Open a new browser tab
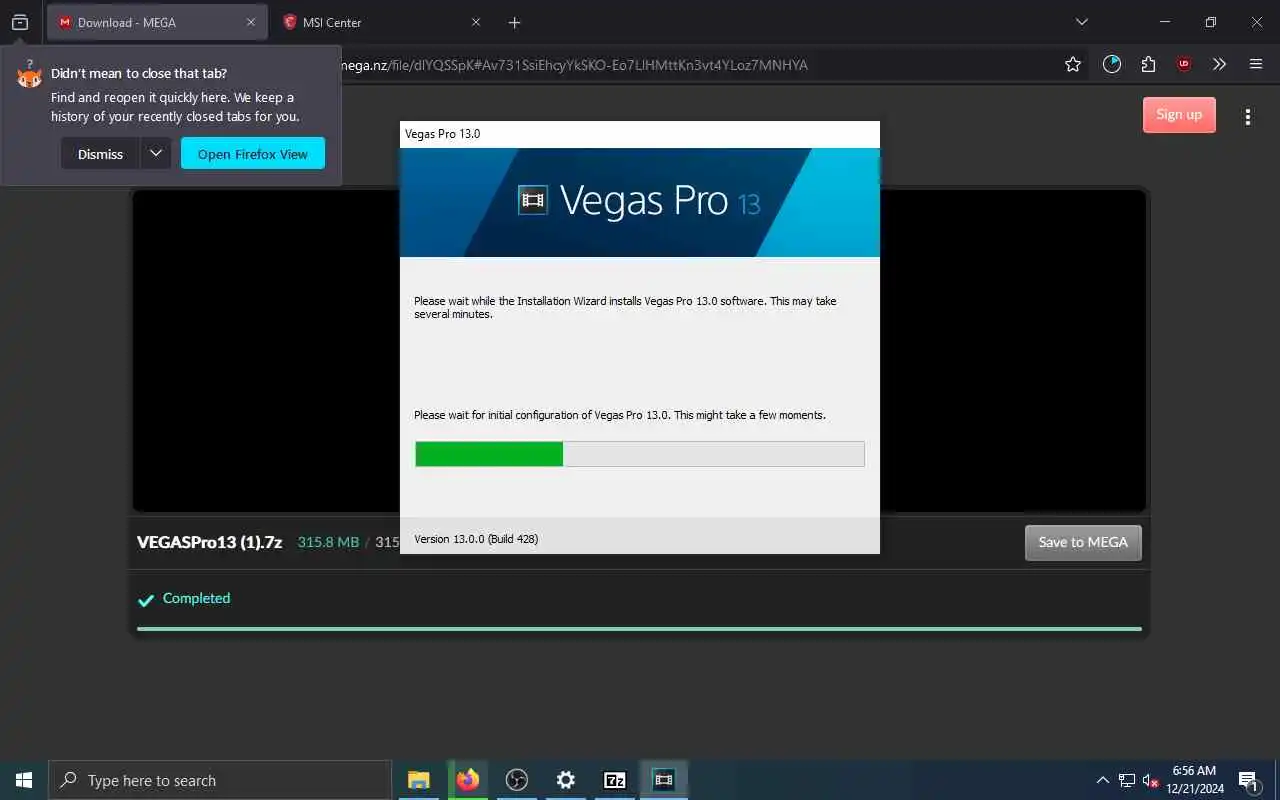1280x800 pixels. pos(514,22)
